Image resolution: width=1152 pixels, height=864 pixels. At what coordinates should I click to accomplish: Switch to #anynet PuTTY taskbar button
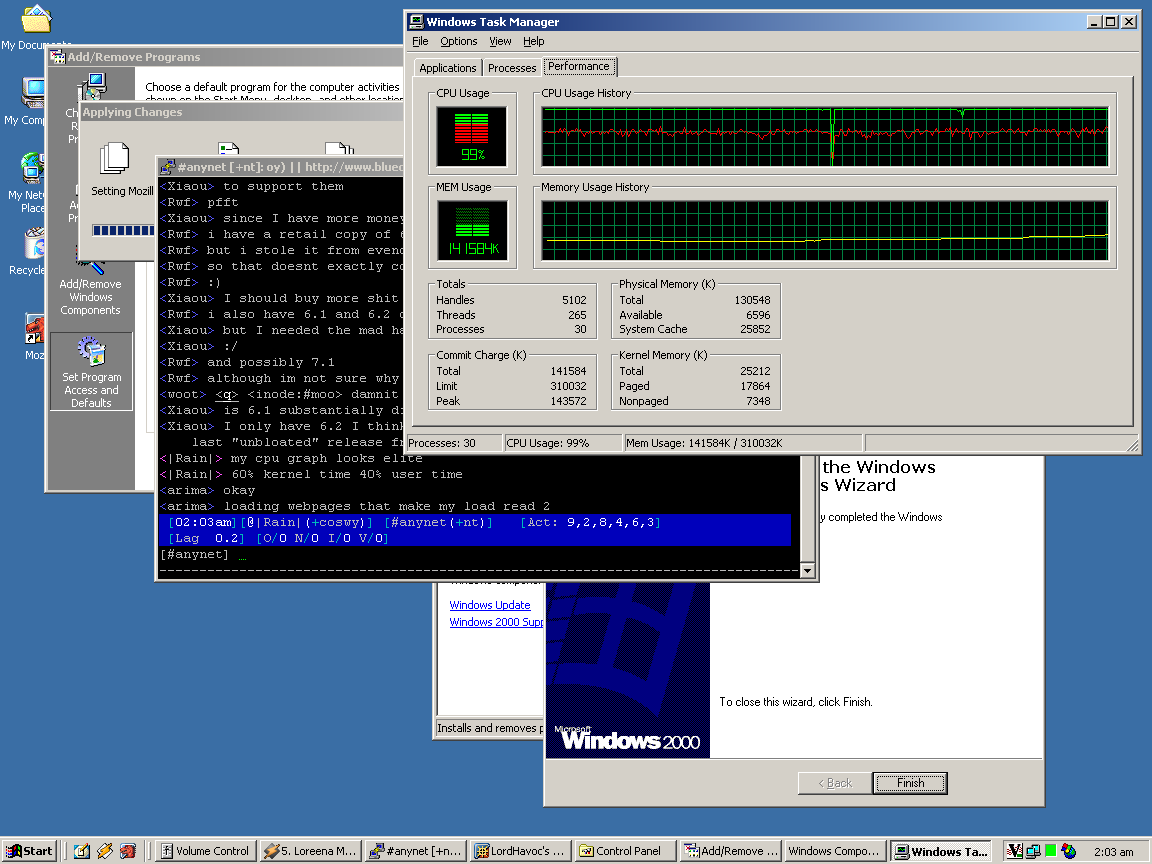tap(416, 851)
